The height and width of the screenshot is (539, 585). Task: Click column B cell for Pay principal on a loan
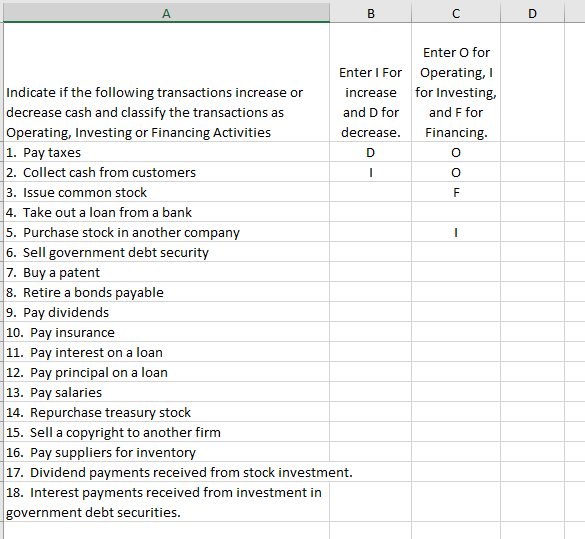(370, 372)
